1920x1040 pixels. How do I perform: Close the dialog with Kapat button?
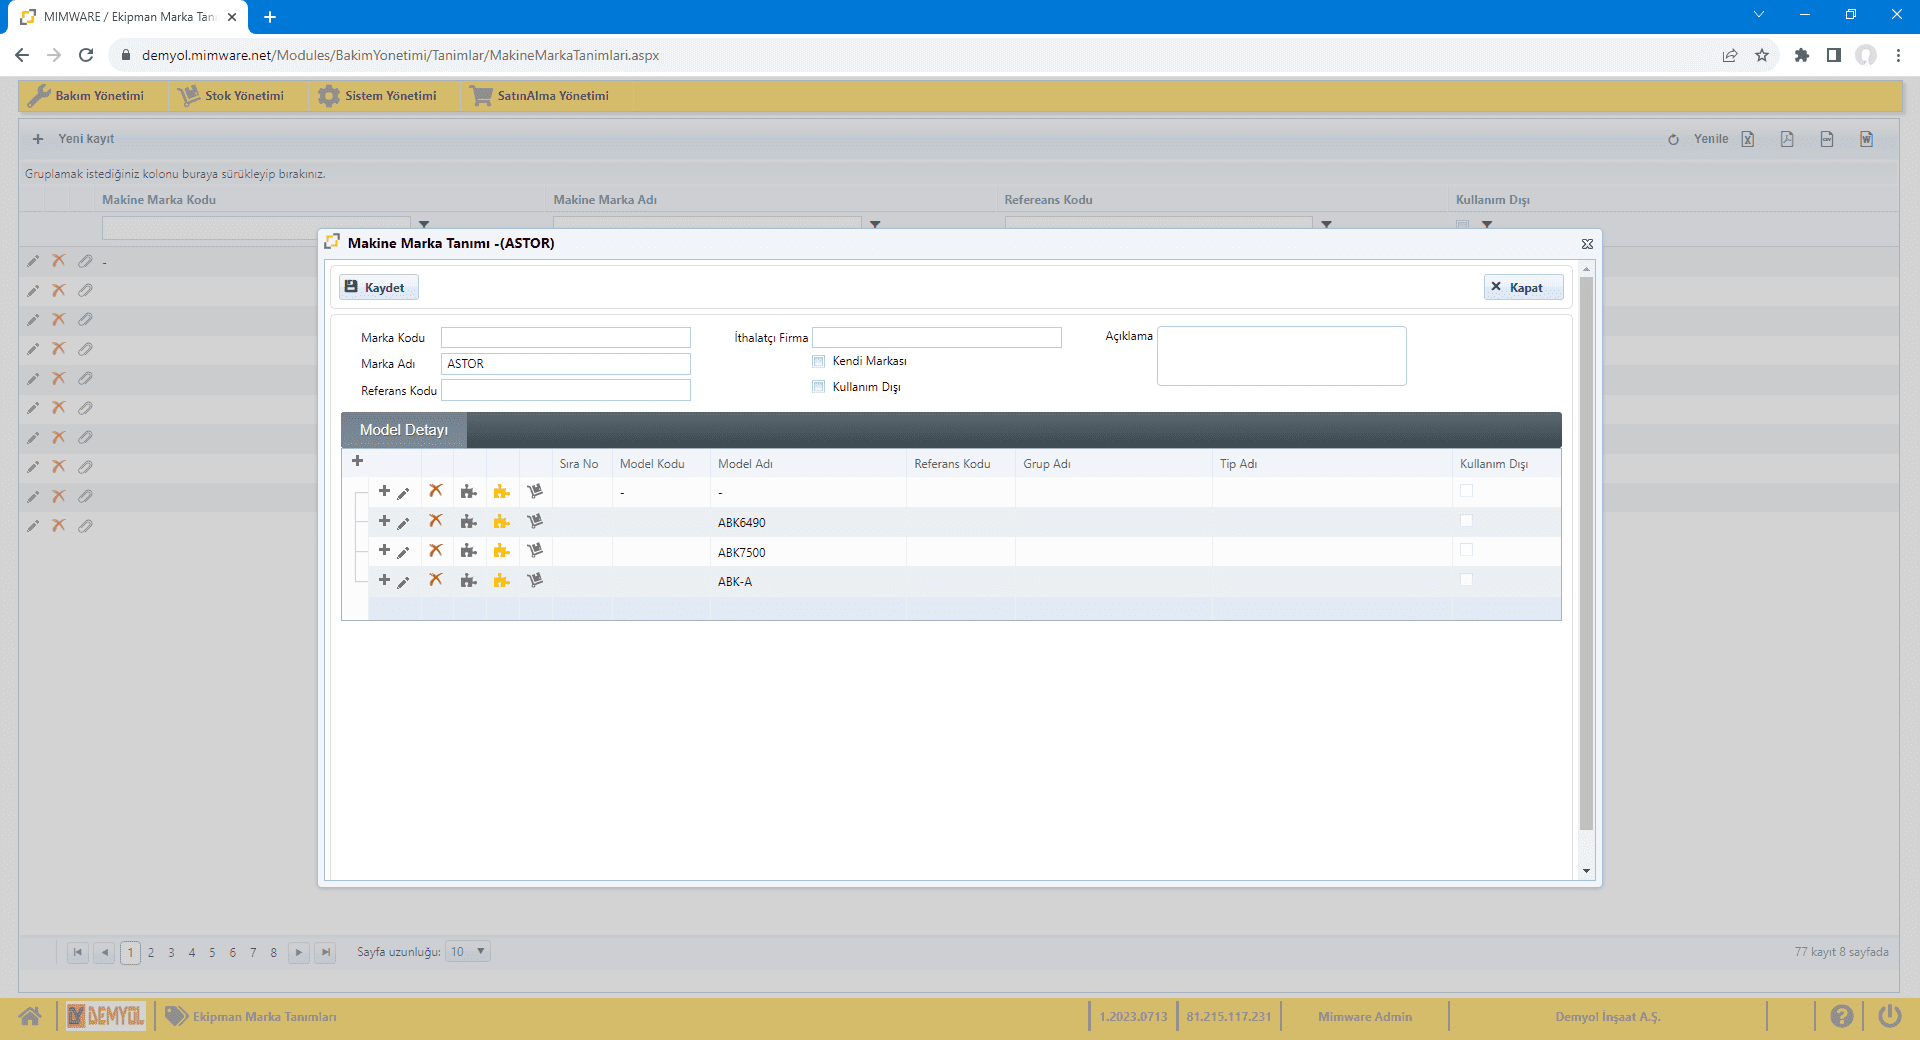pyautogui.click(x=1522, y=288)
